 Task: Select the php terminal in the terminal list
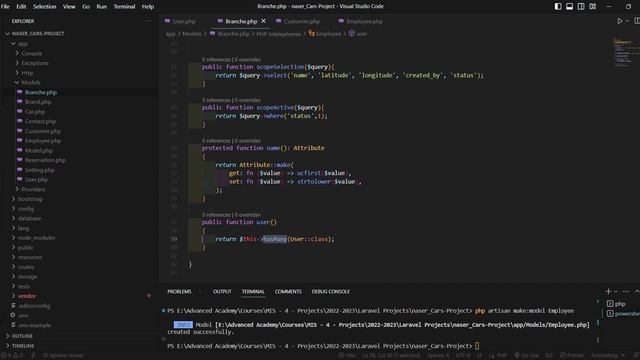620,304
